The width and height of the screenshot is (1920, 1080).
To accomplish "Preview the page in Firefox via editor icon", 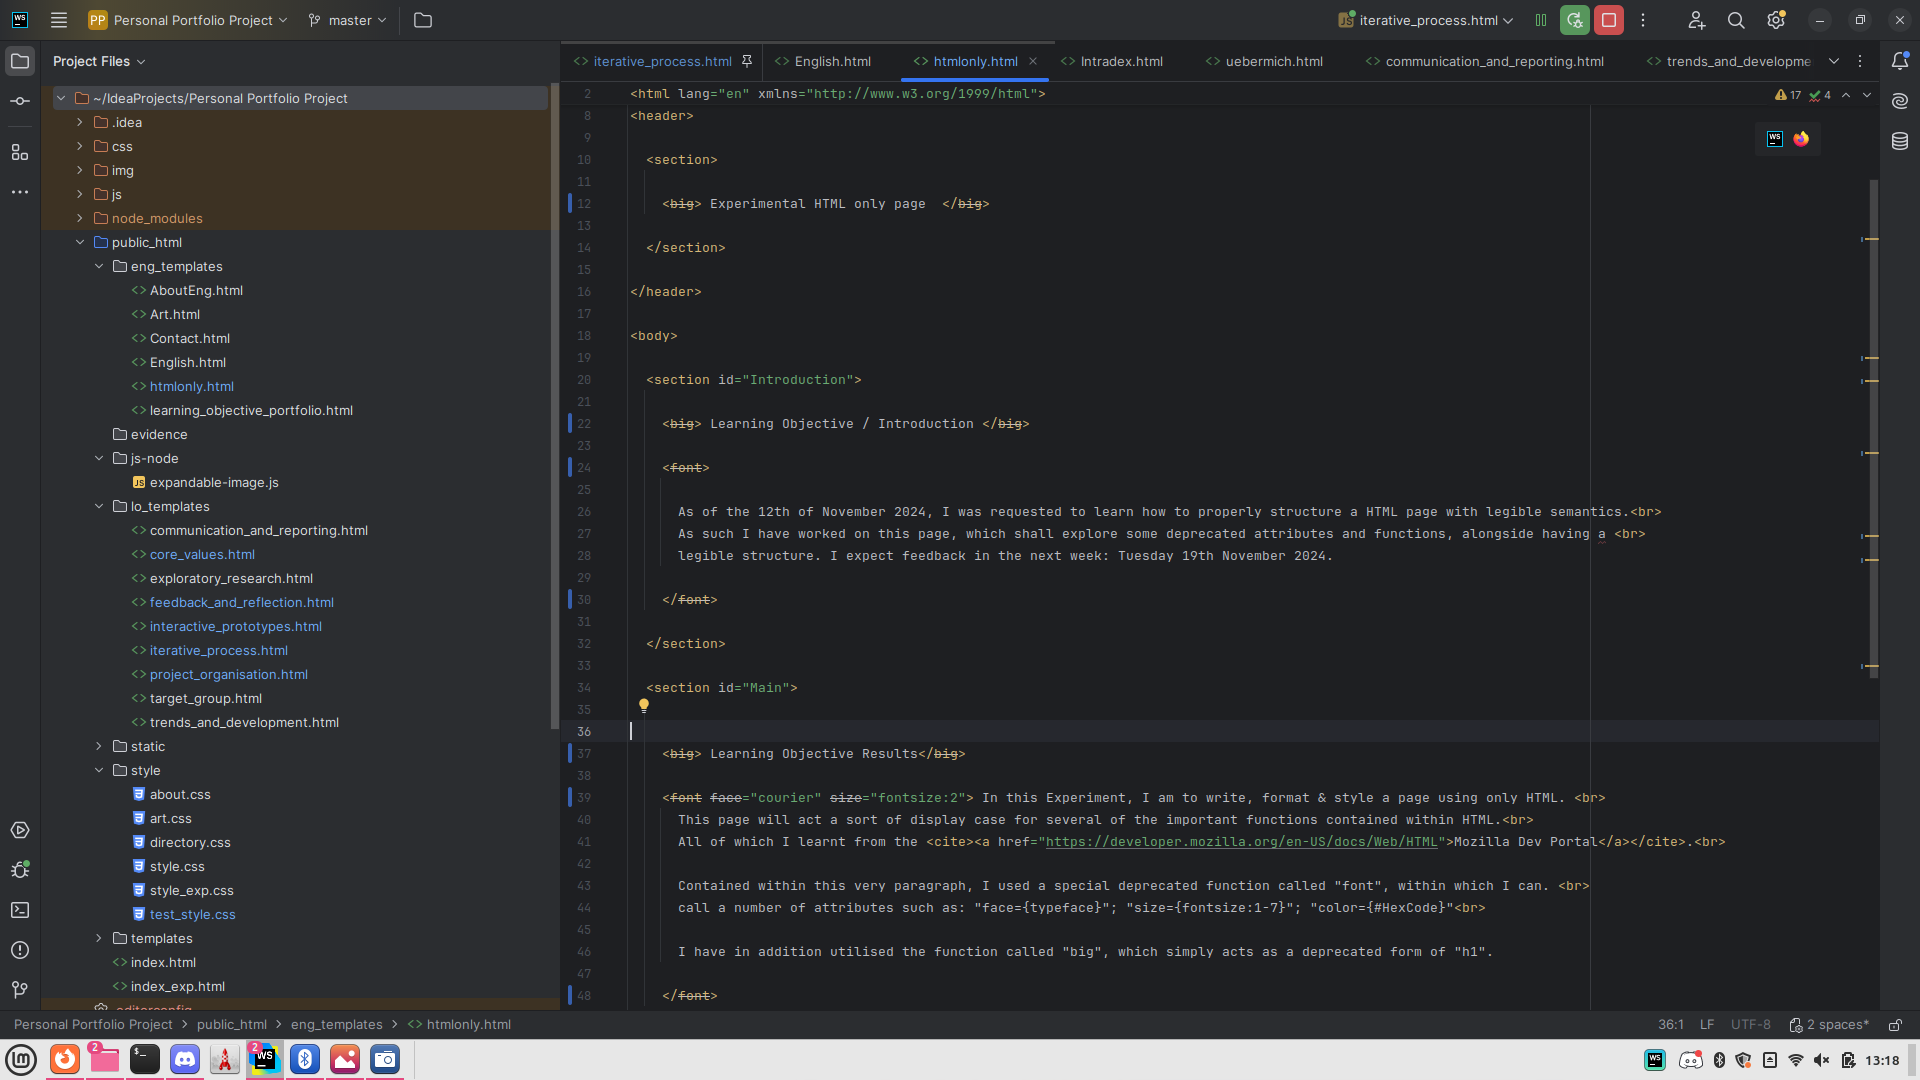I will coord(1801,139).
